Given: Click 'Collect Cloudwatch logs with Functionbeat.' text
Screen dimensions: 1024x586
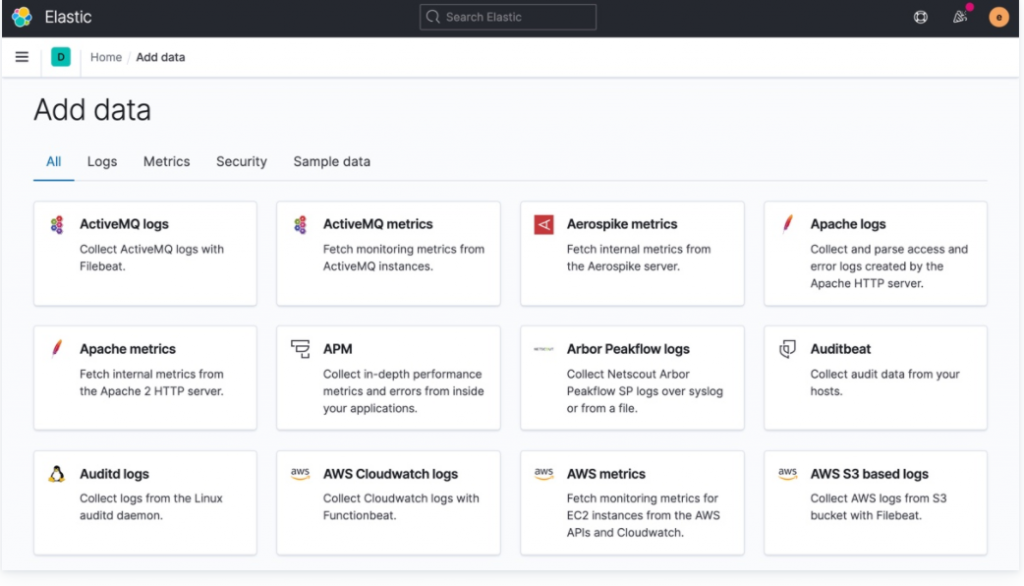Looking at the screenshot, I should point(401,506).
